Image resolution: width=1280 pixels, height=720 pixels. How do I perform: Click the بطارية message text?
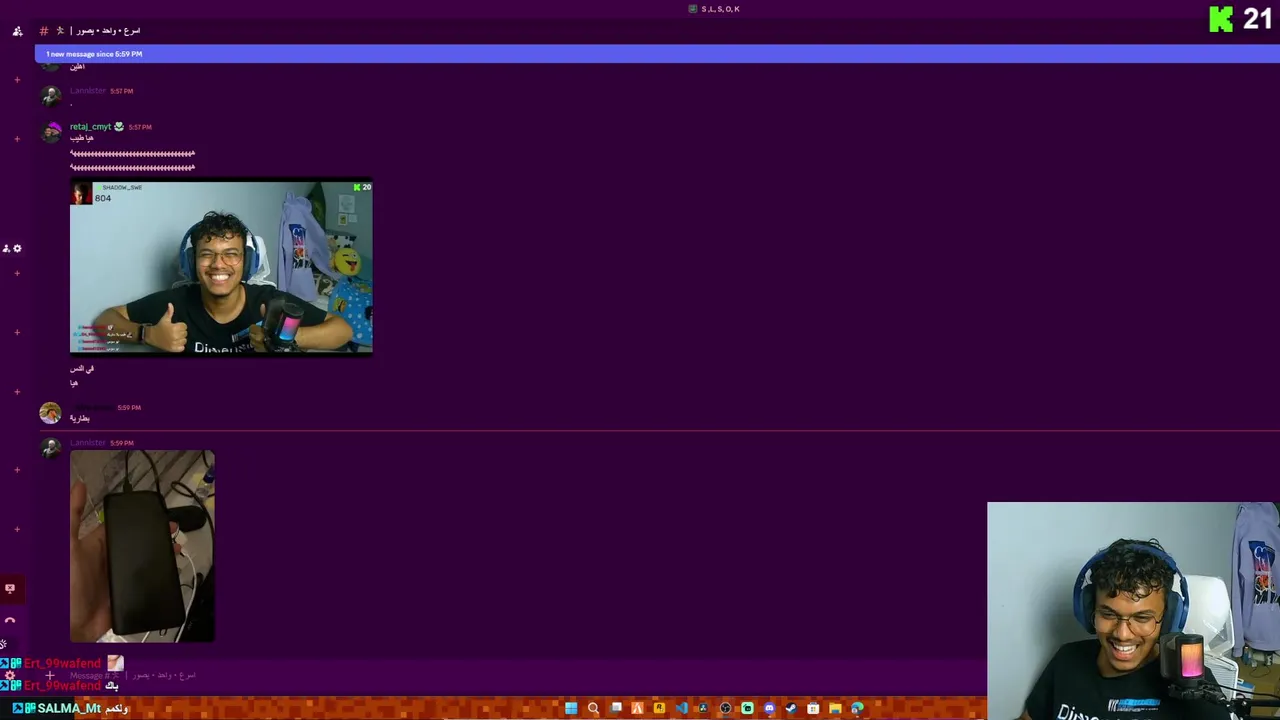point(80,419)
